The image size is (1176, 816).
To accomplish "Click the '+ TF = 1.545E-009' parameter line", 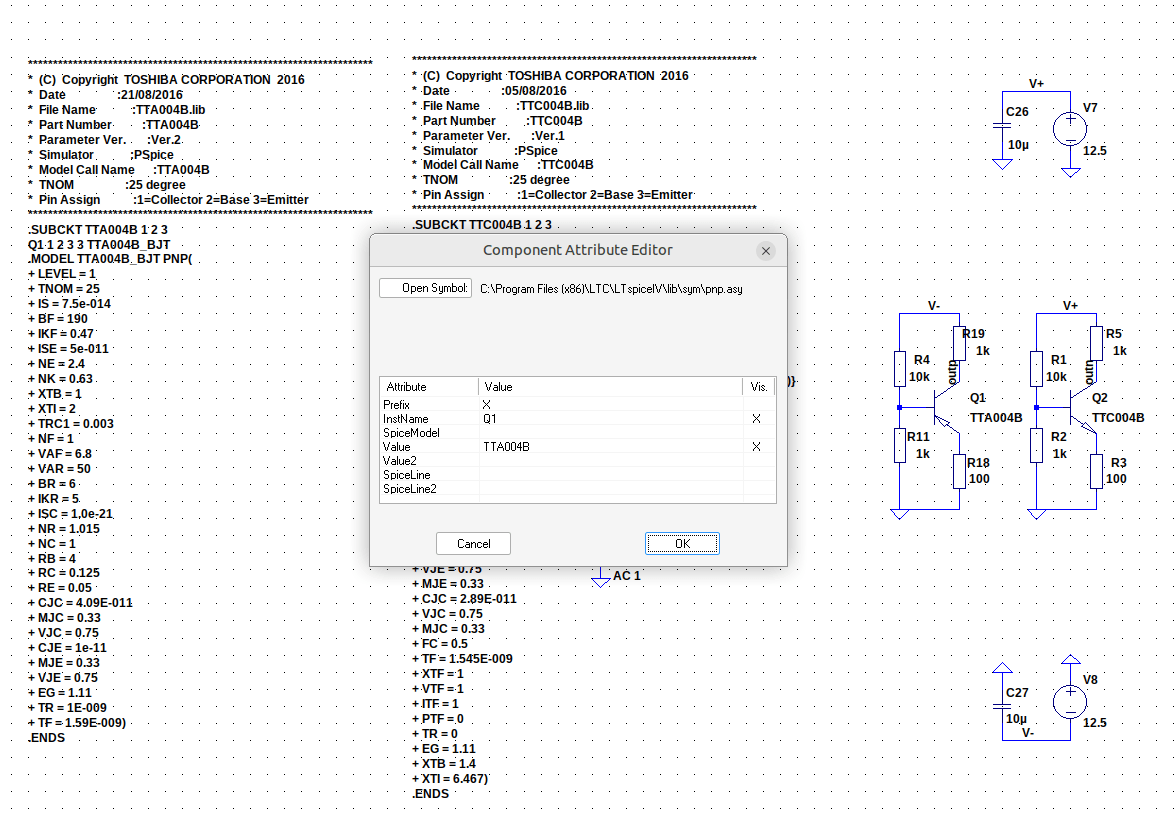I will click(x=463, y=658).
